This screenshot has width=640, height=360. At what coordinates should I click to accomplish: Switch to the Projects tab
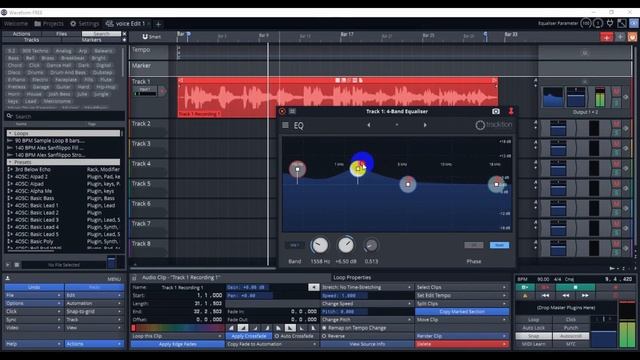point(49,24)
